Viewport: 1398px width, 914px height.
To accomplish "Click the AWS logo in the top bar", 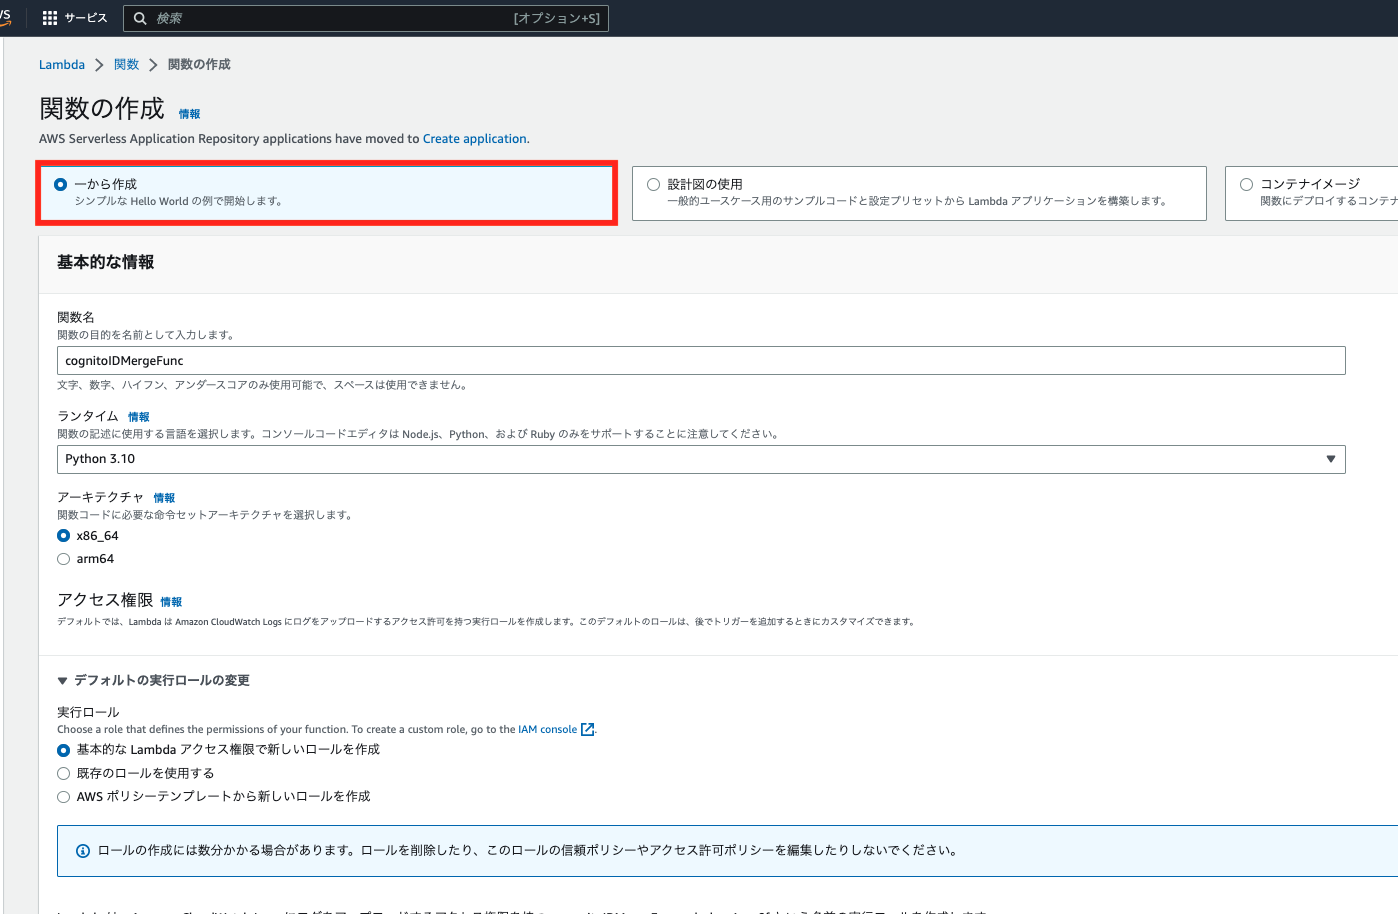I will [5, 17].
